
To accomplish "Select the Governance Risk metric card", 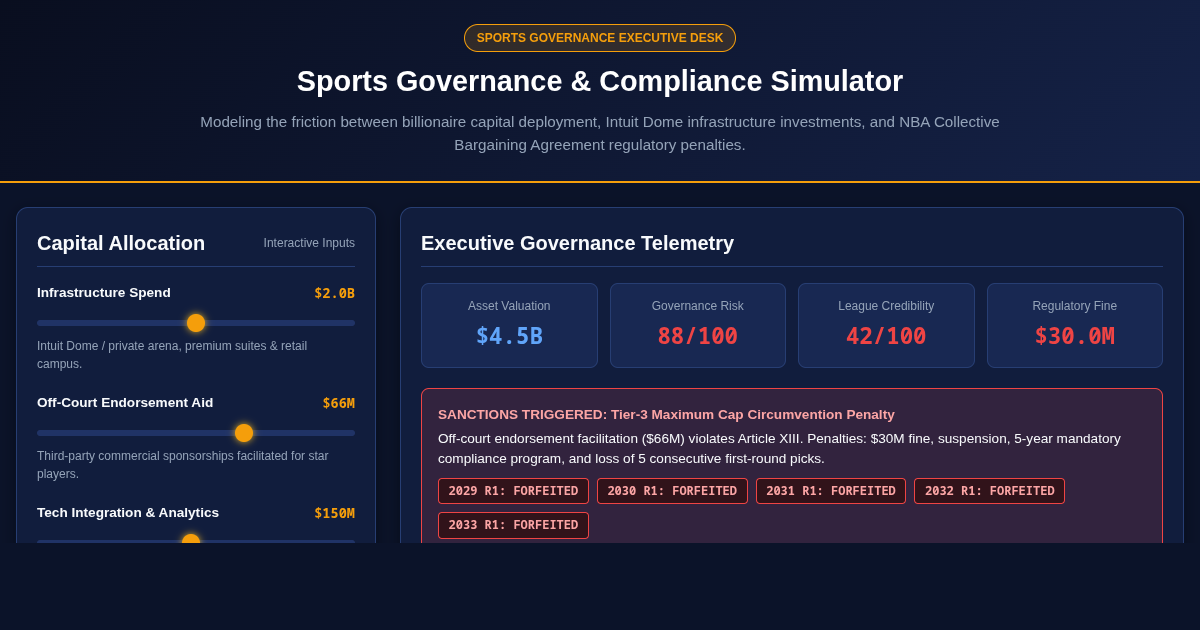I will click(698, 325).
